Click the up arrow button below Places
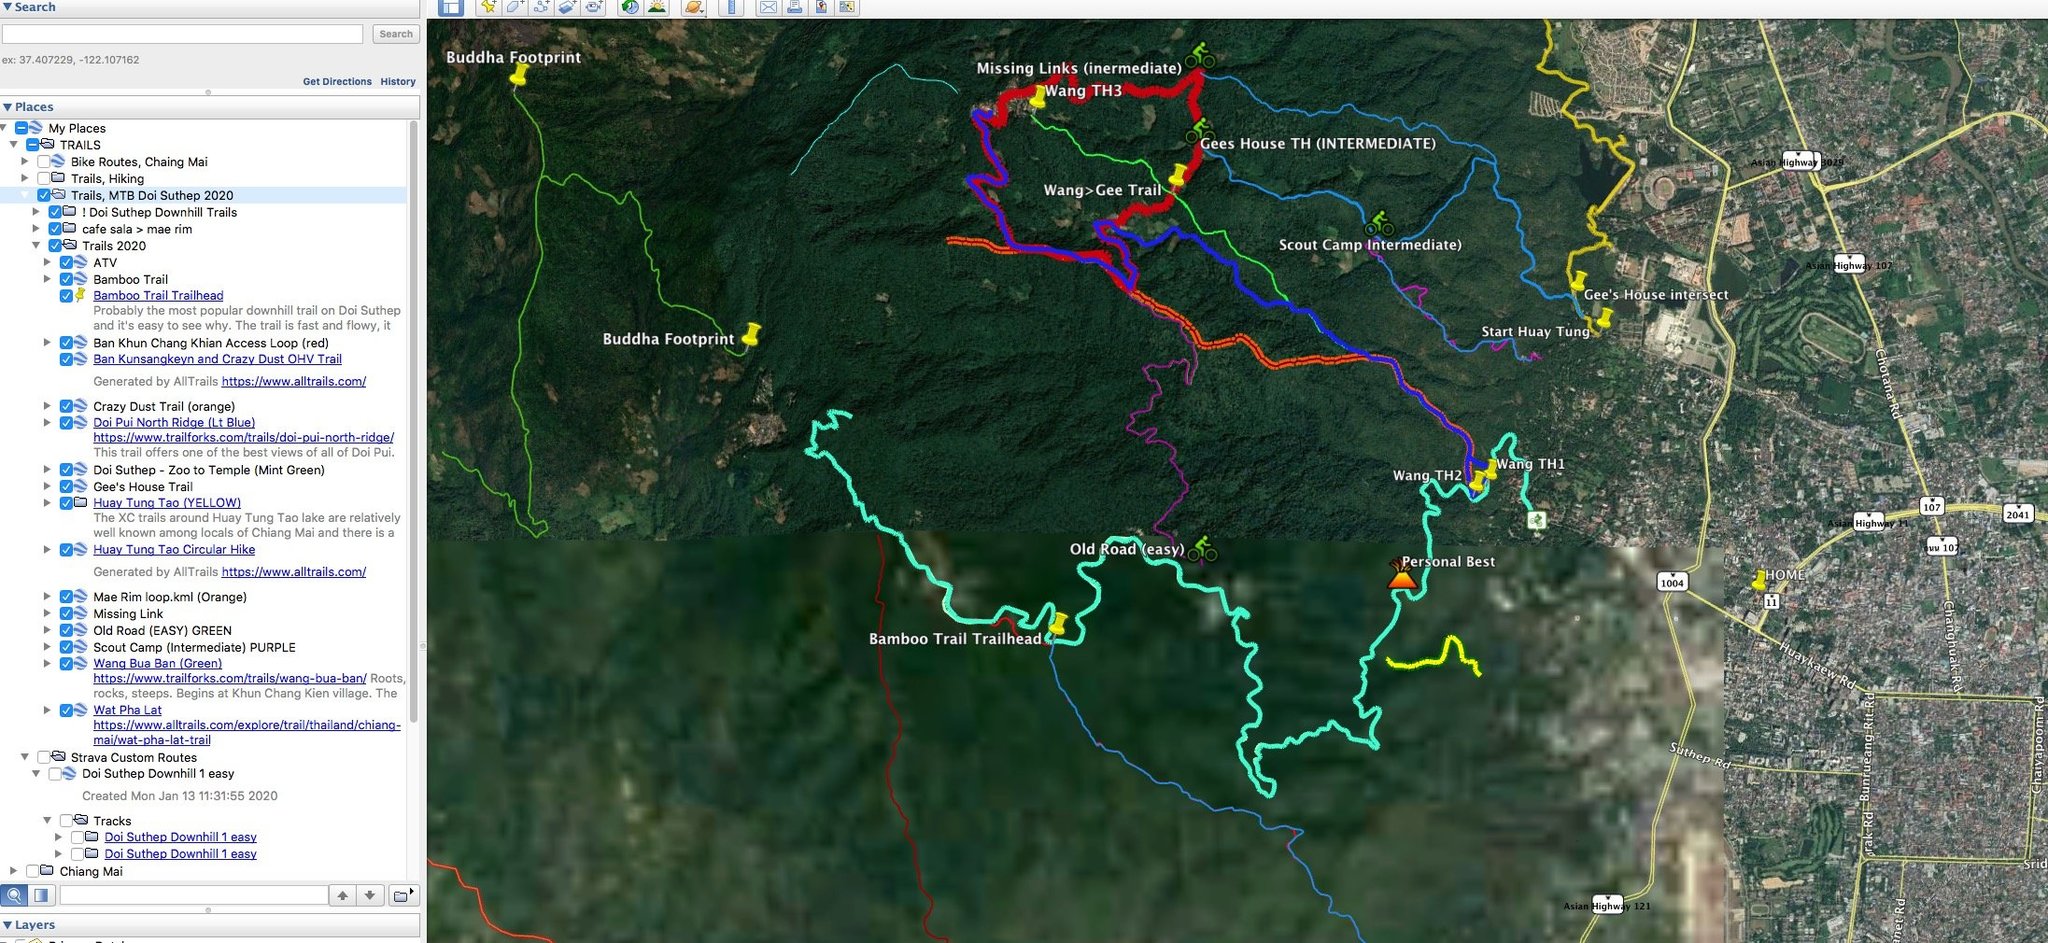This screenshot has width=2048, height=943. click(343, 895)
